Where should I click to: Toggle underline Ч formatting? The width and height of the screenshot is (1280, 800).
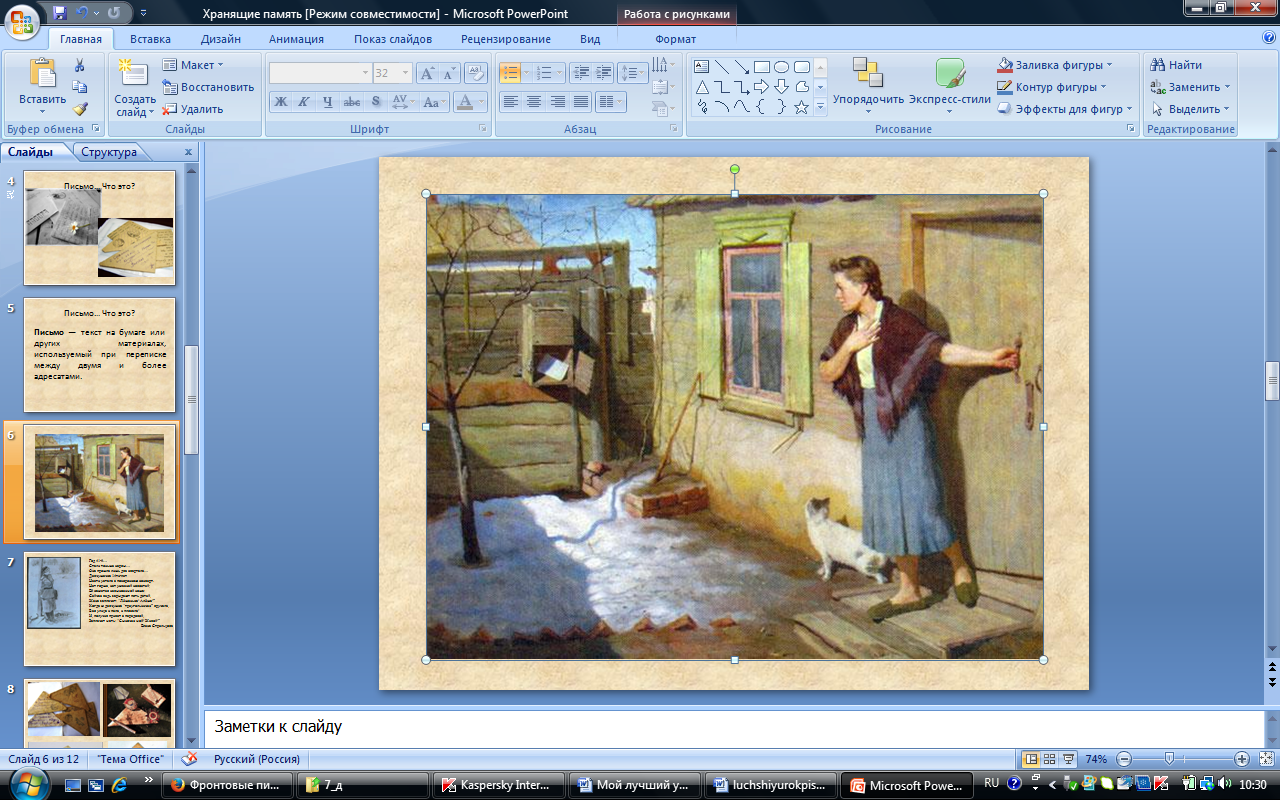(x=327, y=102)
